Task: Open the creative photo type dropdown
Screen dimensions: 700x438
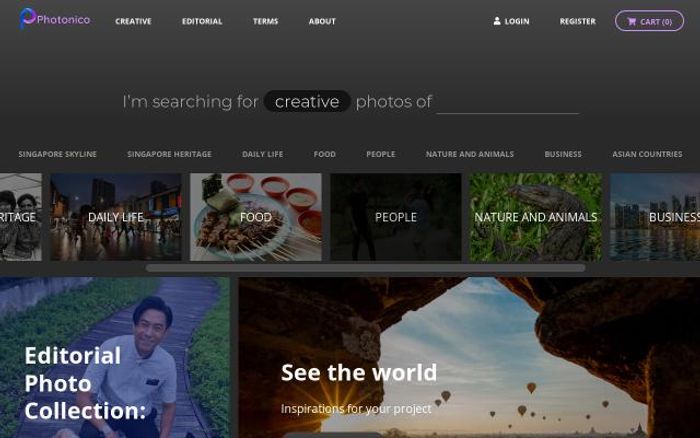Action: click(x=307, y=101)
